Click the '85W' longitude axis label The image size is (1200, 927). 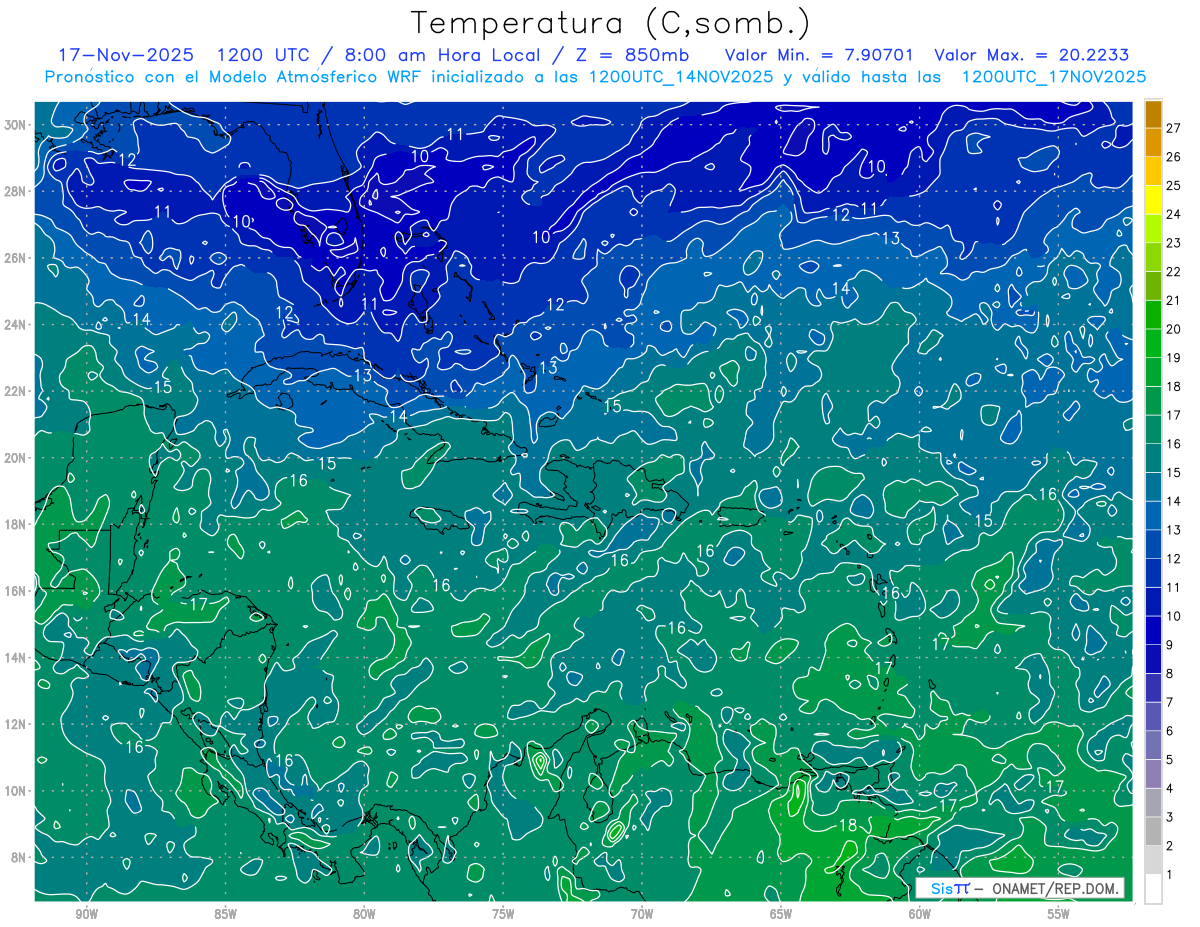(225, 915)
